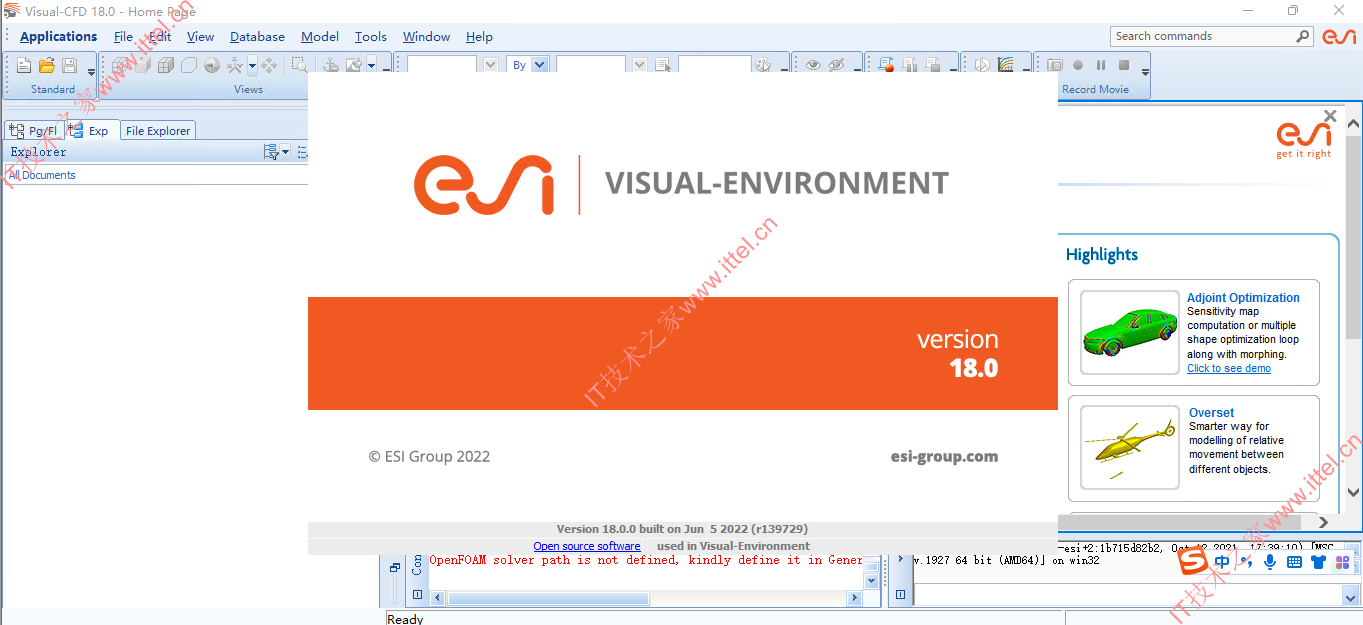1363x625 pixels.
Task: Select the wireframe cube view icon
Action: click(x=121, y=65)
